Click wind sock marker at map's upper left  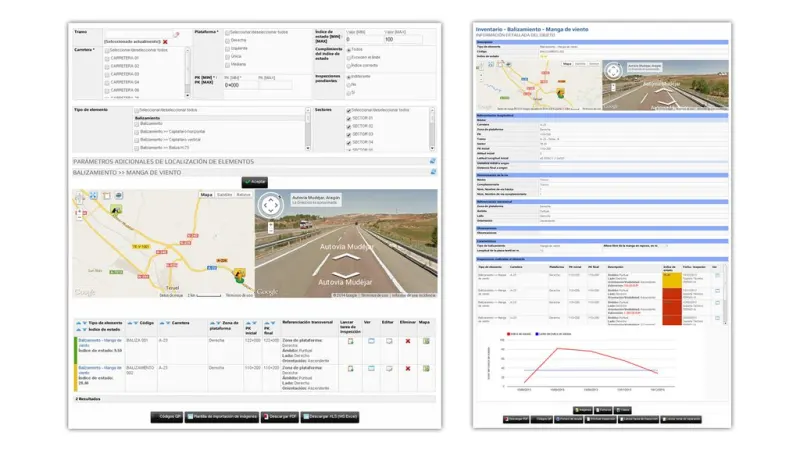point(116,210)
